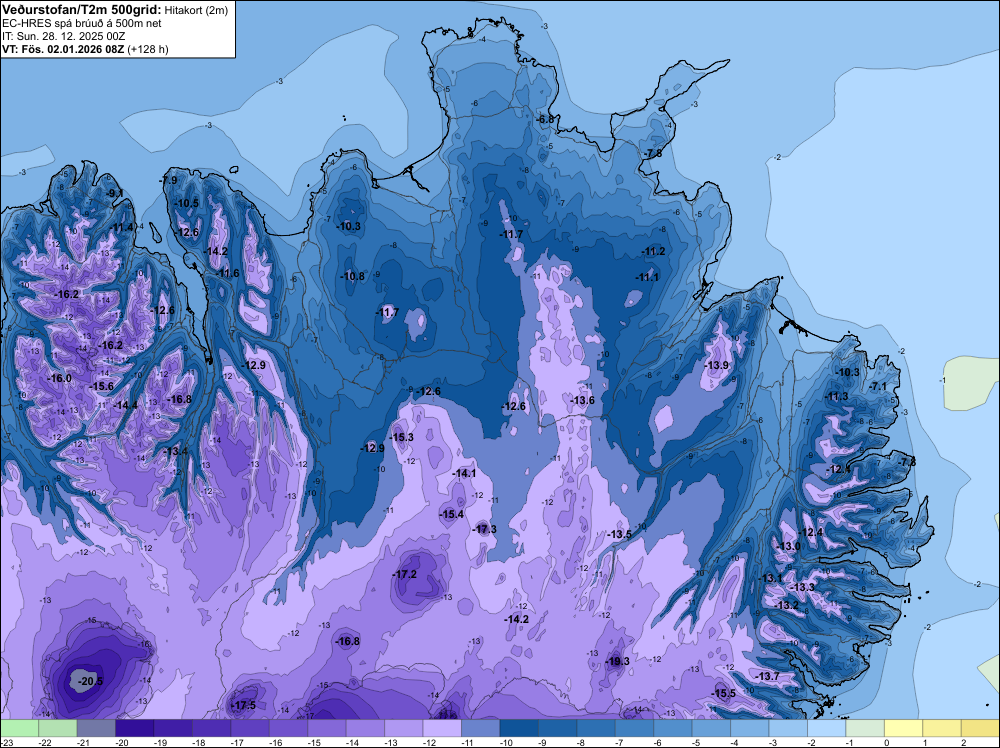
Task: Click the -17.2 temperature label
Action: [404, 575]
